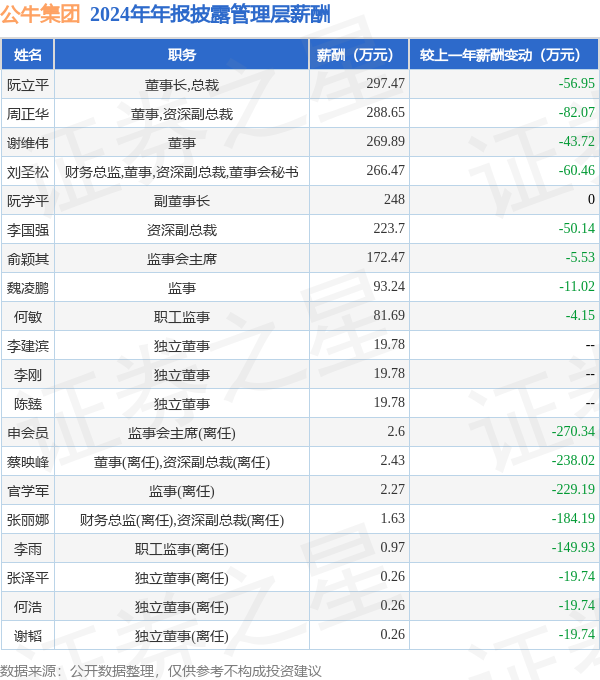Select the name 魏凌鹏
The width and height of the screenshot is (600, 680).
pyautogui.click(x=28, y=288)
